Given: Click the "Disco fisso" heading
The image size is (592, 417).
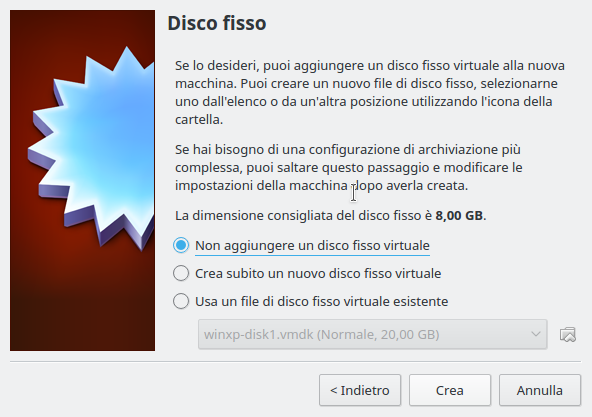Looking at the screenshot, I should pos(217,23).
